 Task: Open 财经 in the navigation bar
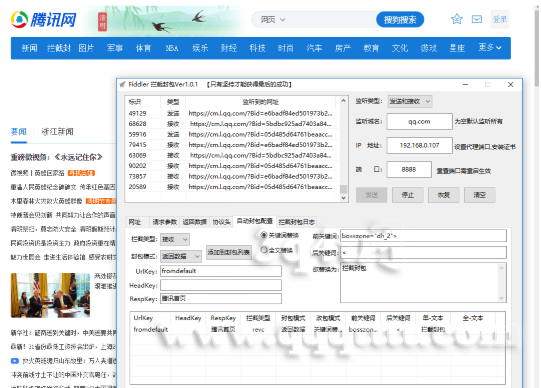pyautogui.click(x=229, y=48)
